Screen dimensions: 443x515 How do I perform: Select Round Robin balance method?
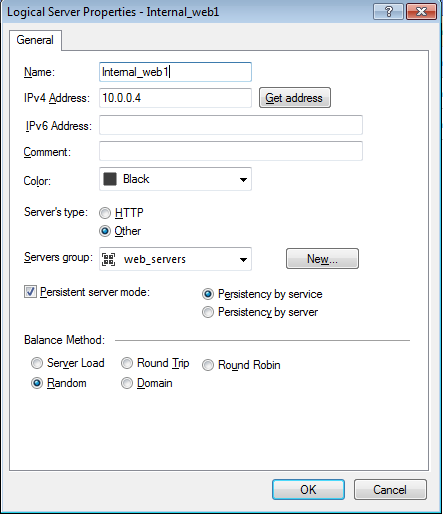pyautogui.click(x=208, y=365)
